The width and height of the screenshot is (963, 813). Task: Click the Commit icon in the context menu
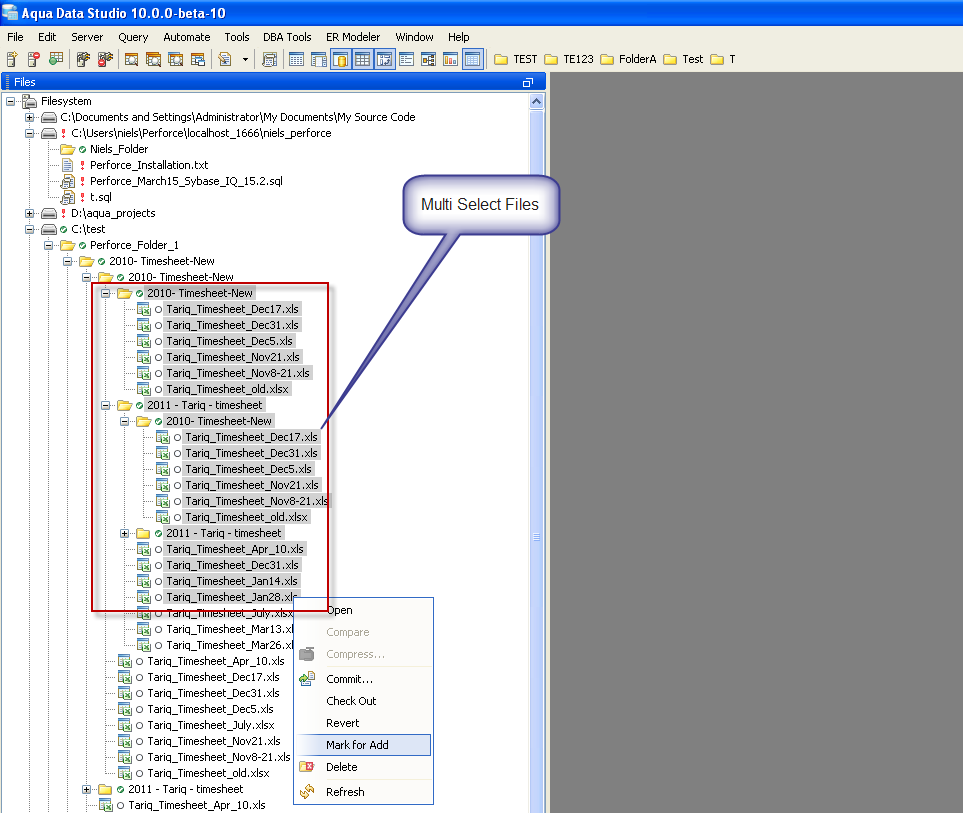tap(307, 679)
